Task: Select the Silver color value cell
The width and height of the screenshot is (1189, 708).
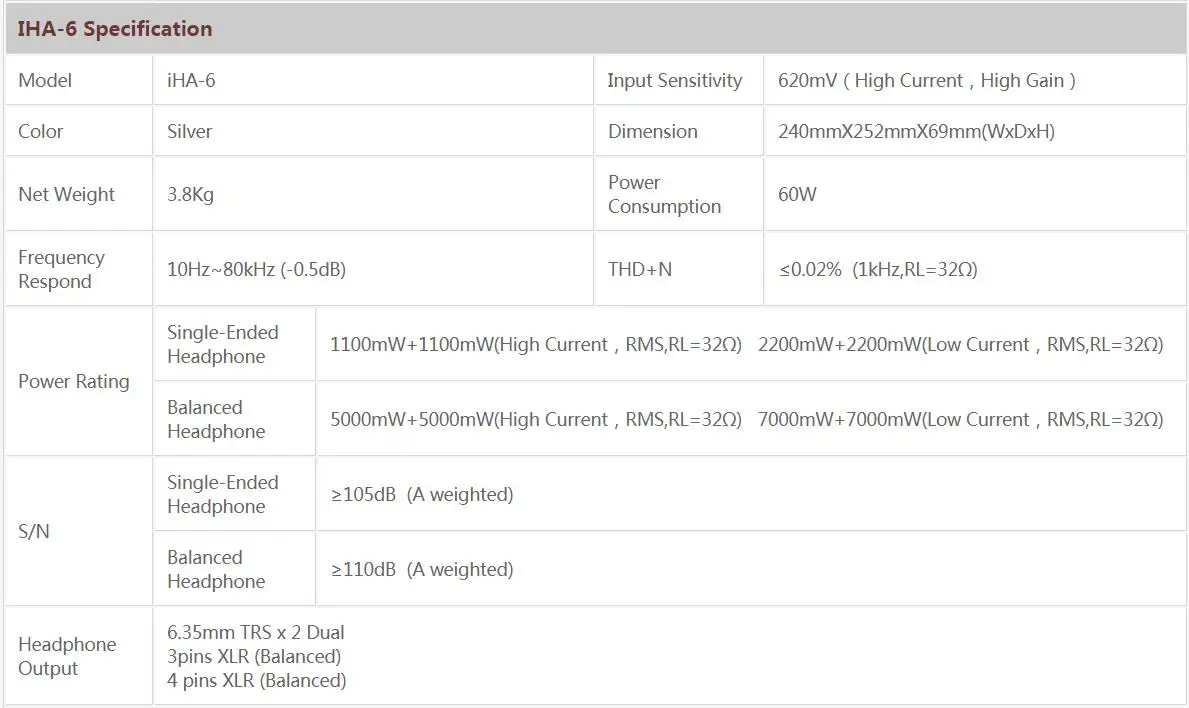Action: point(373,131)
